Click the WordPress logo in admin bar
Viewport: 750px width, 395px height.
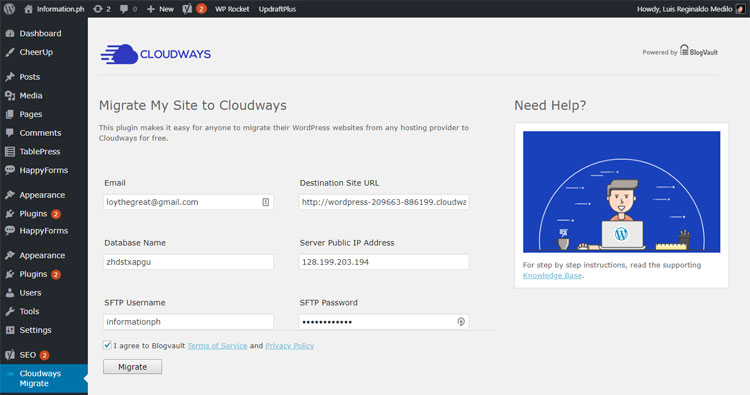coord(9,9)
